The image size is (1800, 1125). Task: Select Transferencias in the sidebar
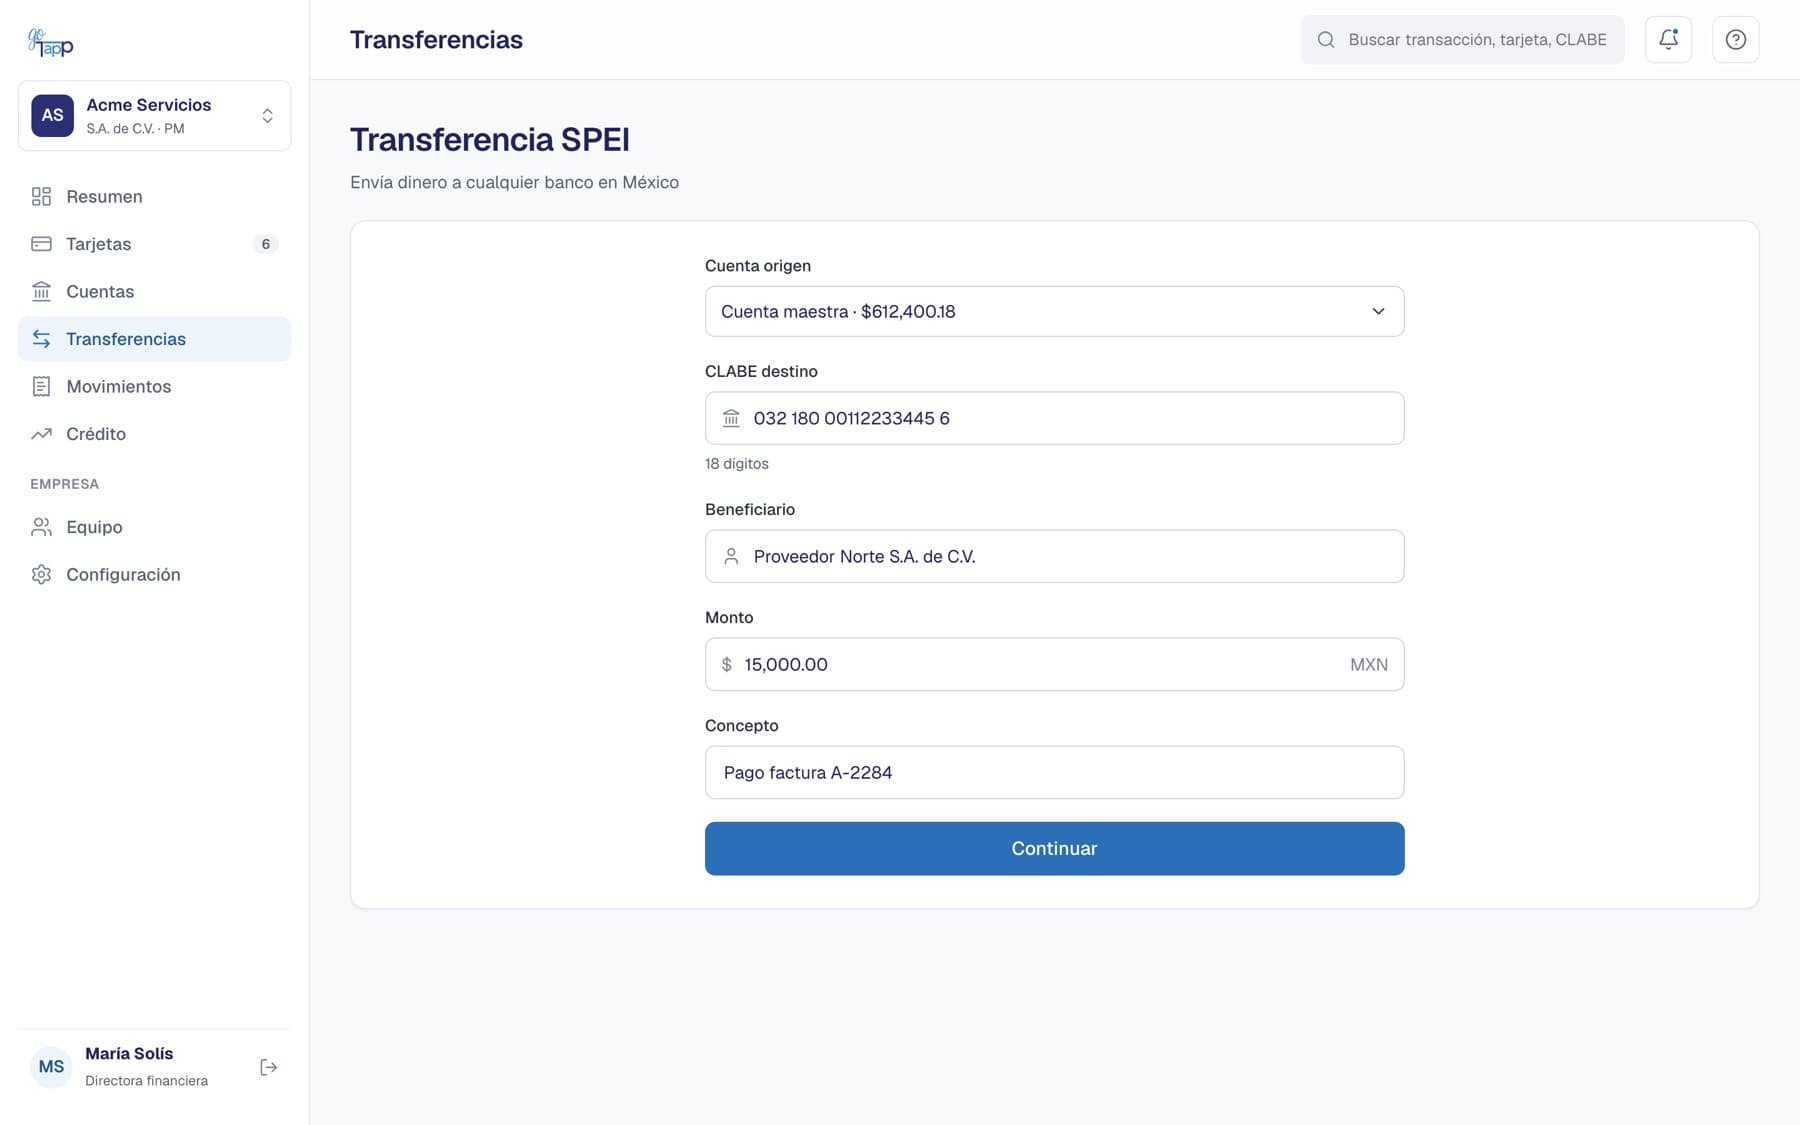pyautogui.click(x=154, y=339)
